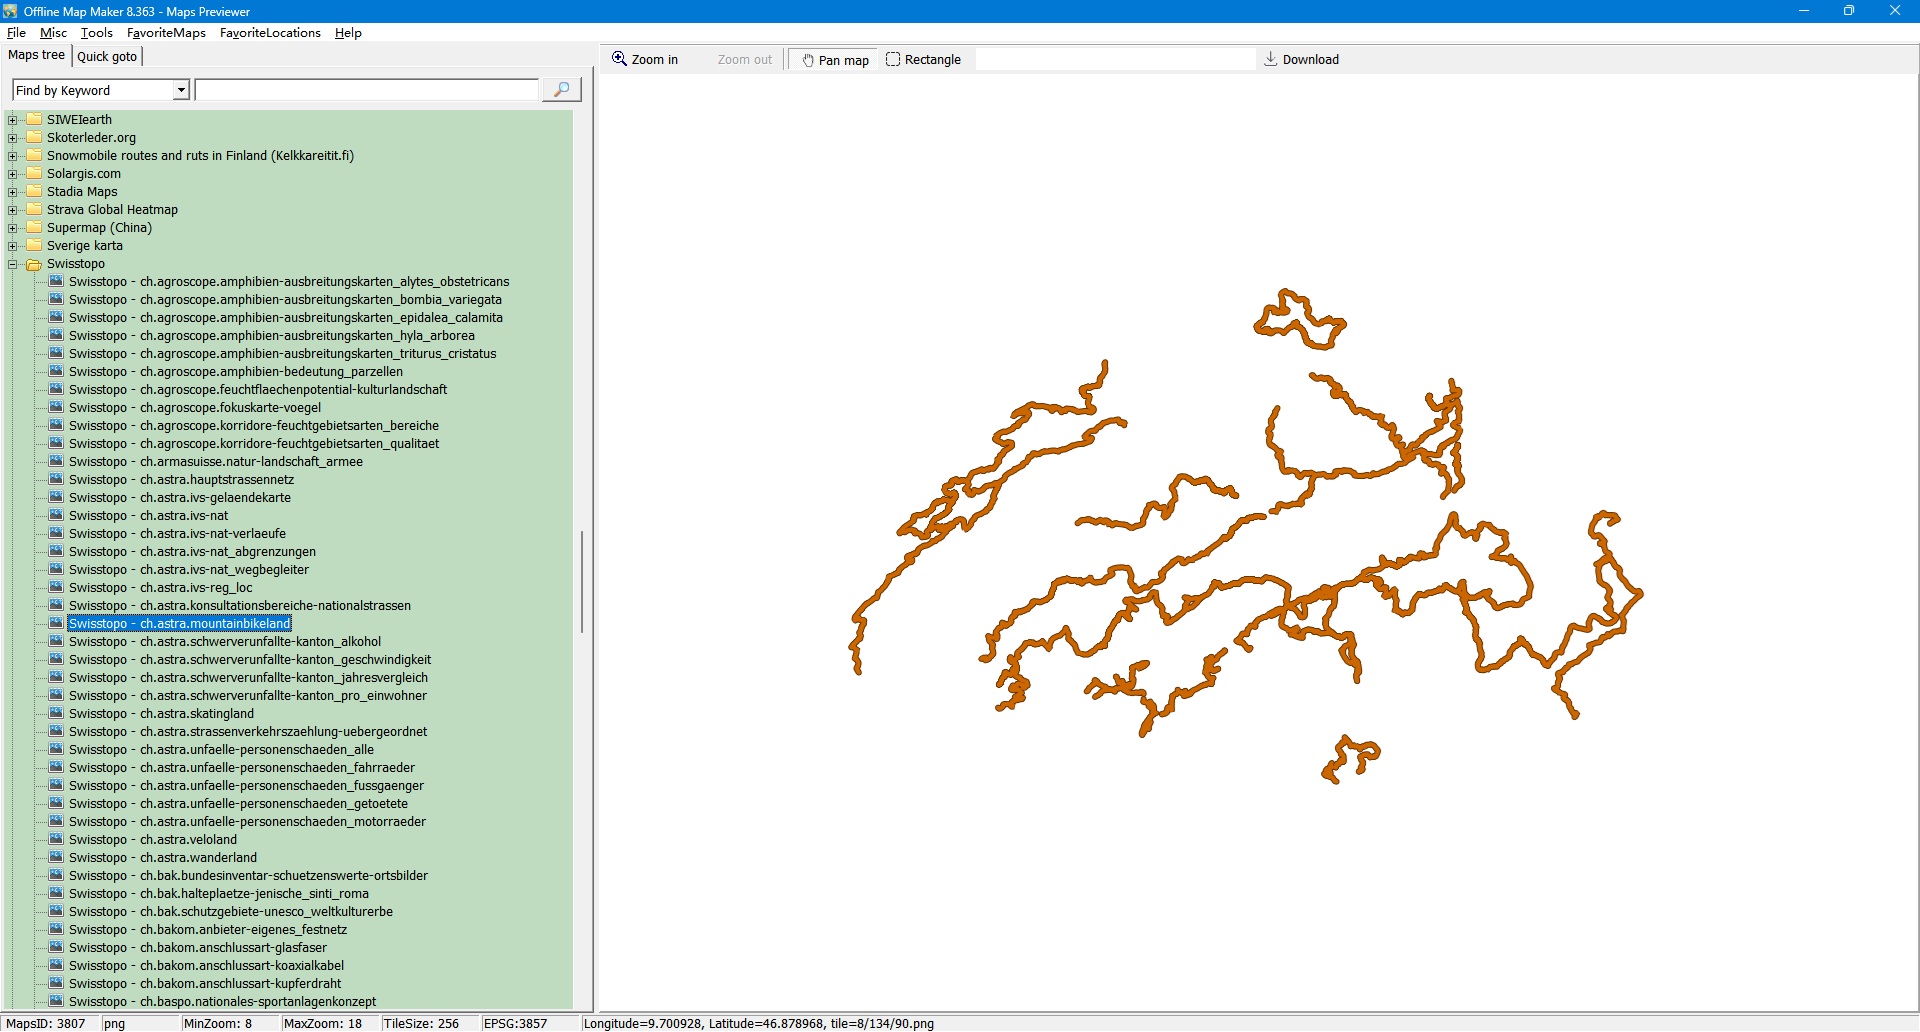Click the Download arrow icon
Image resolution: width=1920 pixels, height=1032 pixels.
pos(1270,59)
